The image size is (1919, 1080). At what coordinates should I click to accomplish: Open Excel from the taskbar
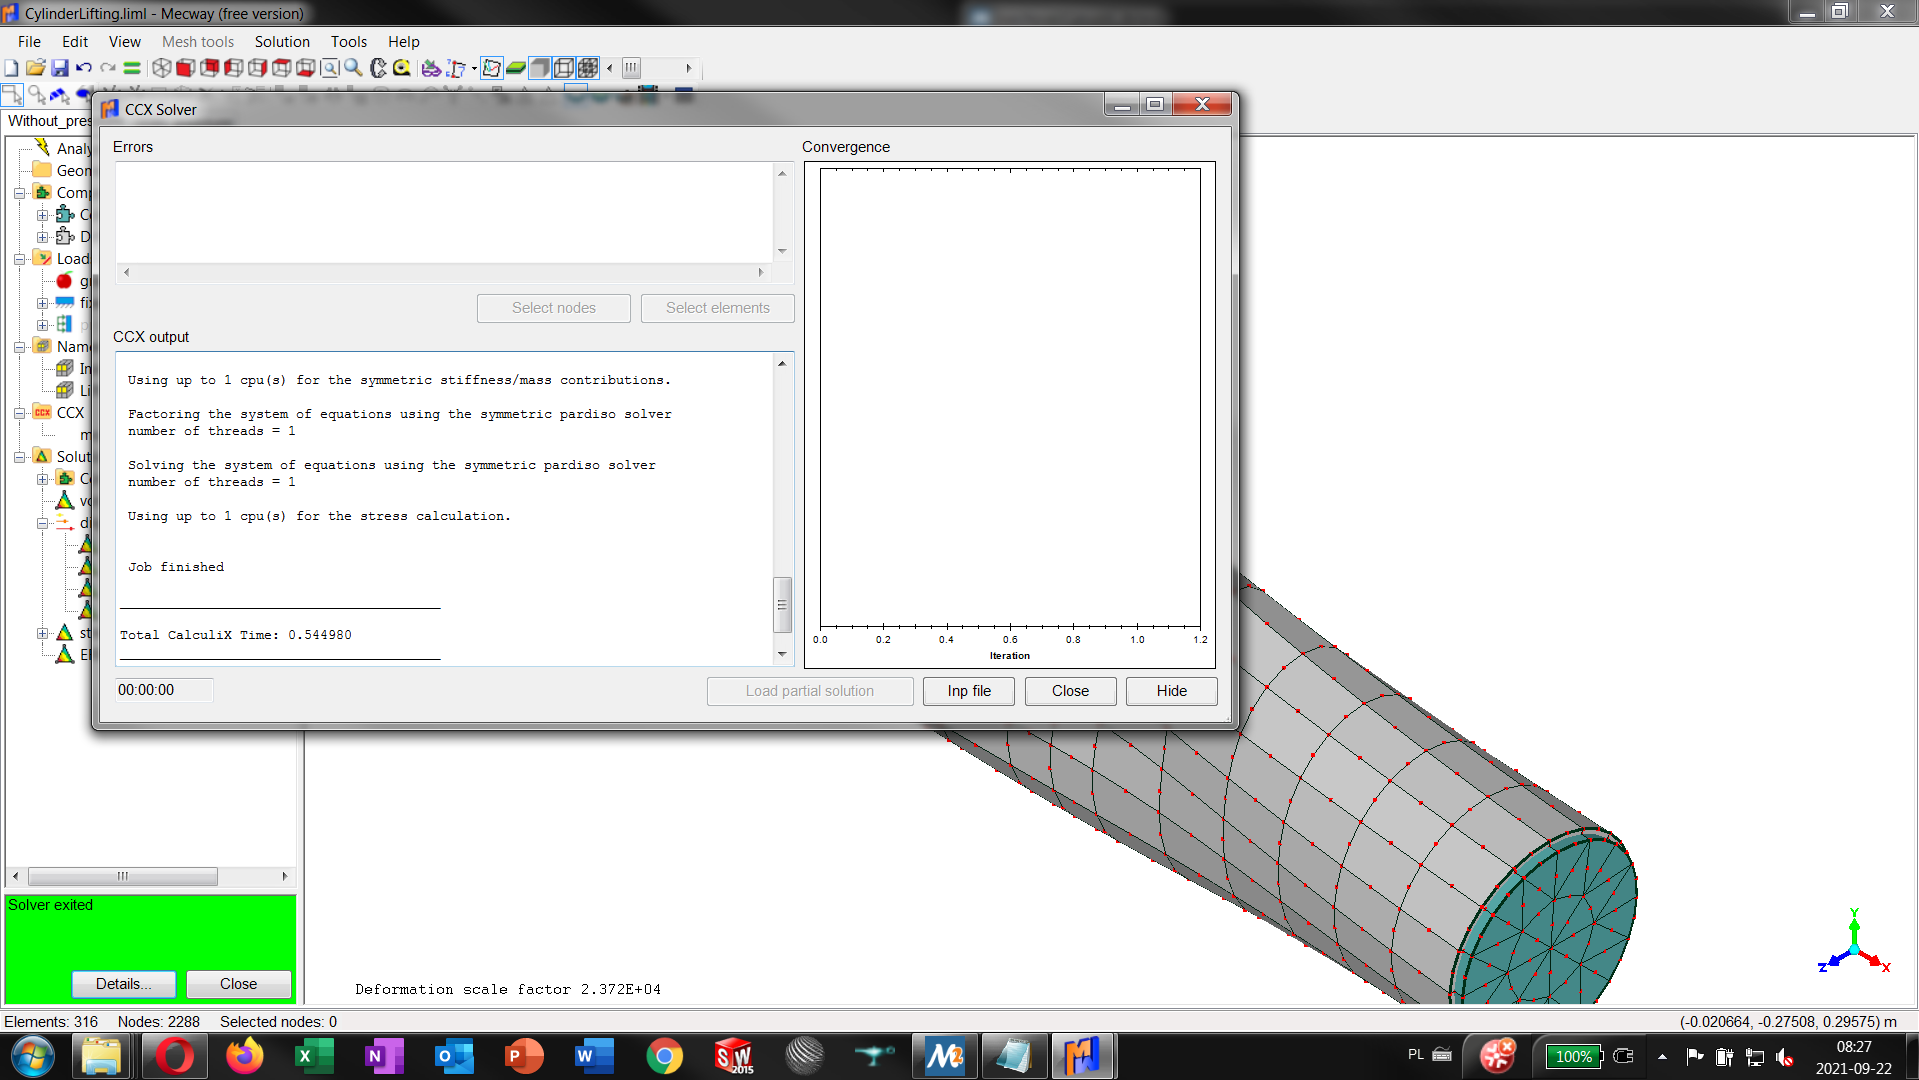[x=314, y=1056]
